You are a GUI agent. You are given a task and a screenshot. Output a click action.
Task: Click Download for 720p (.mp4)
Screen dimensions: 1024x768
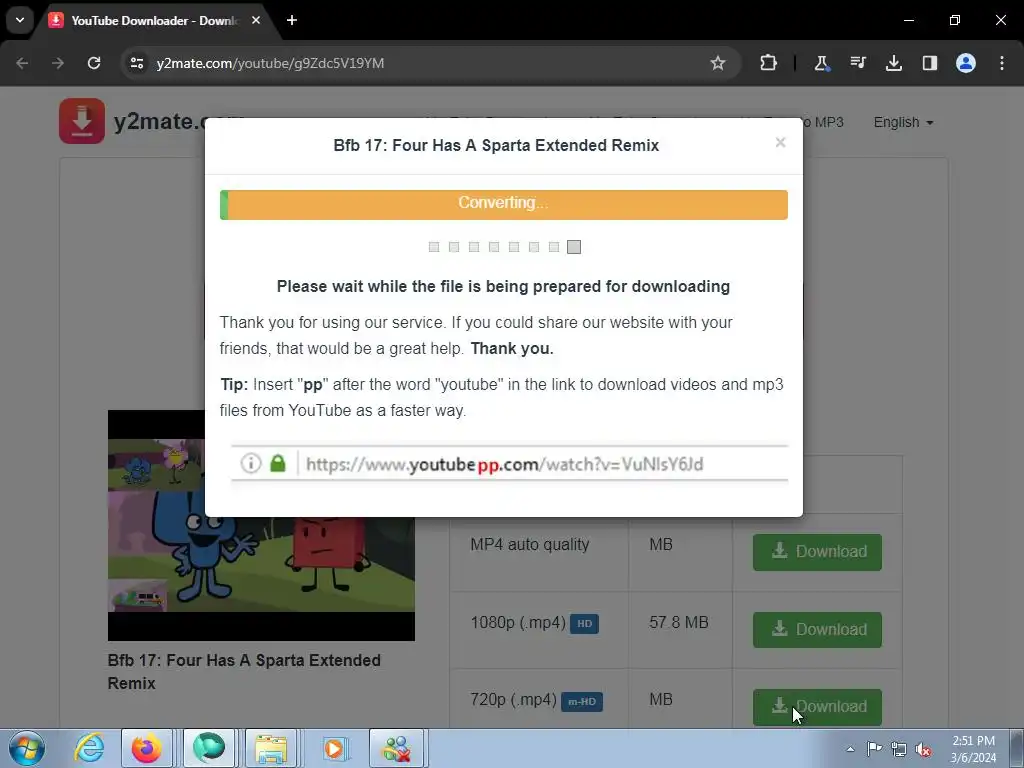pos(817,707)
